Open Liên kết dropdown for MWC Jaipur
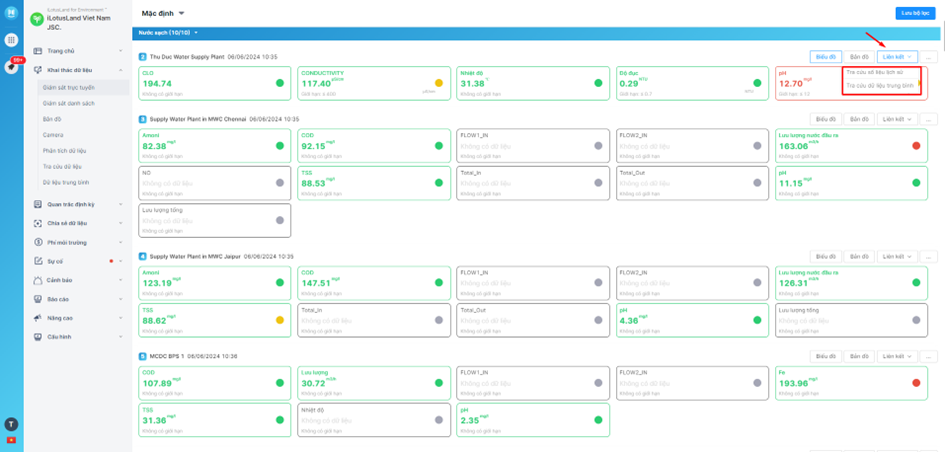945x452 pixels. click(897, 256)
